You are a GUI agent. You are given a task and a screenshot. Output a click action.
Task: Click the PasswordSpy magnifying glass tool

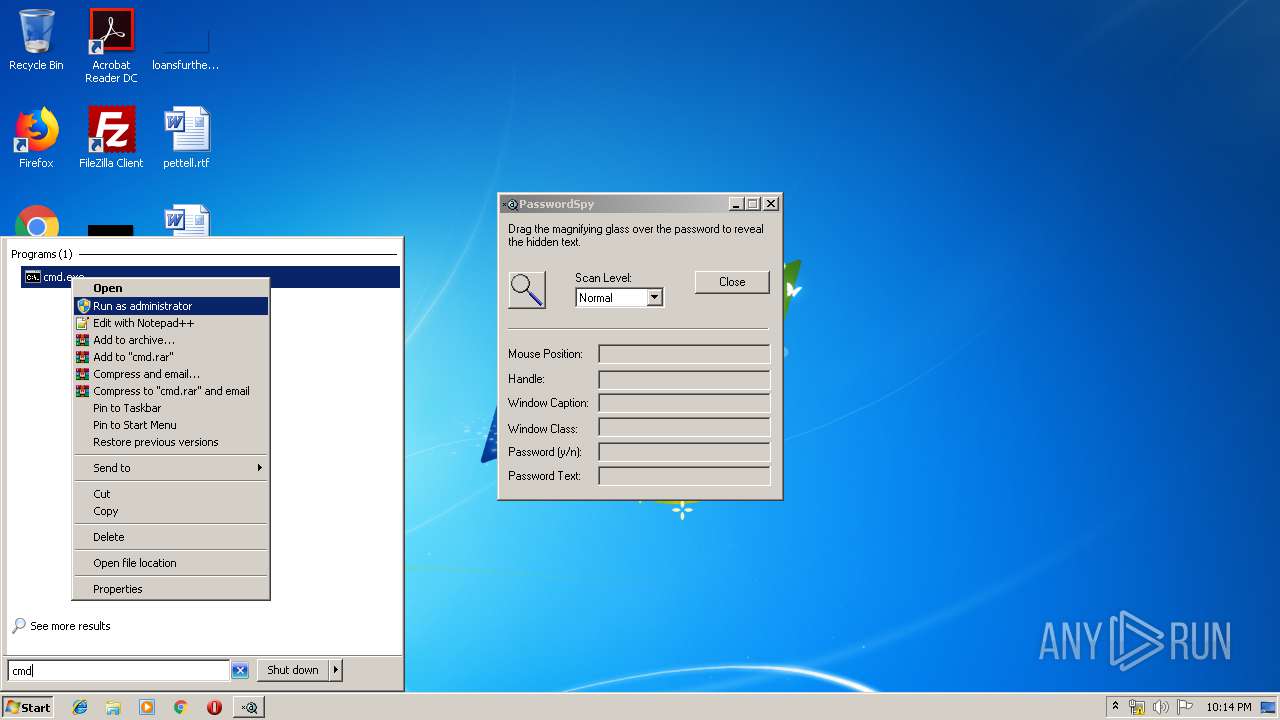click(527, 290)
